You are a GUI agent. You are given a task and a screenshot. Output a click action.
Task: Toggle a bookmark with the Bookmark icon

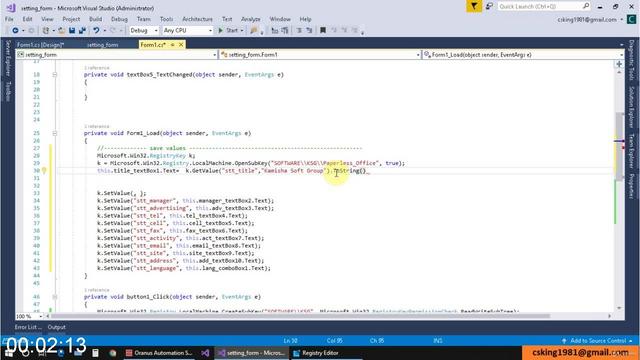point(323,31)
